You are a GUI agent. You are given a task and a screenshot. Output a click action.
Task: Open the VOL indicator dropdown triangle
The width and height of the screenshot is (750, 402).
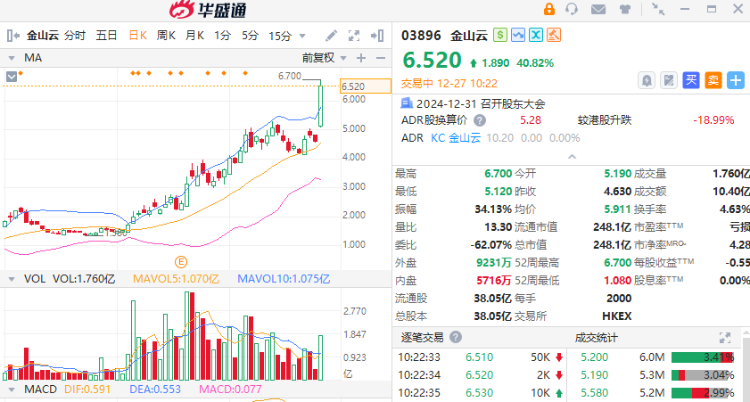point(11,279)
